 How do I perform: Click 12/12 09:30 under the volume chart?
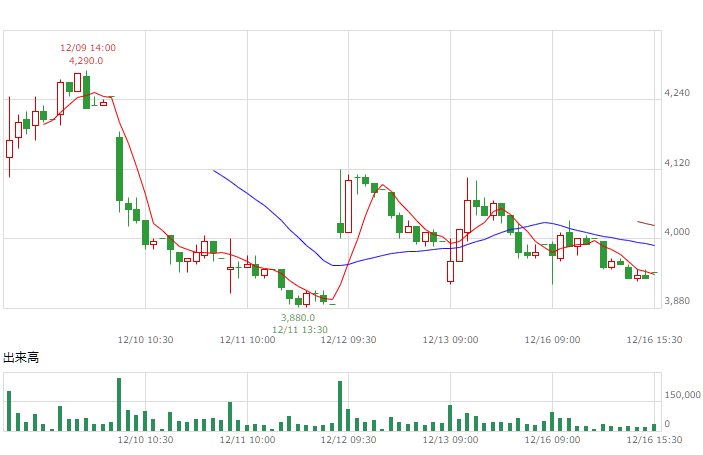click(x=348, y=439)
